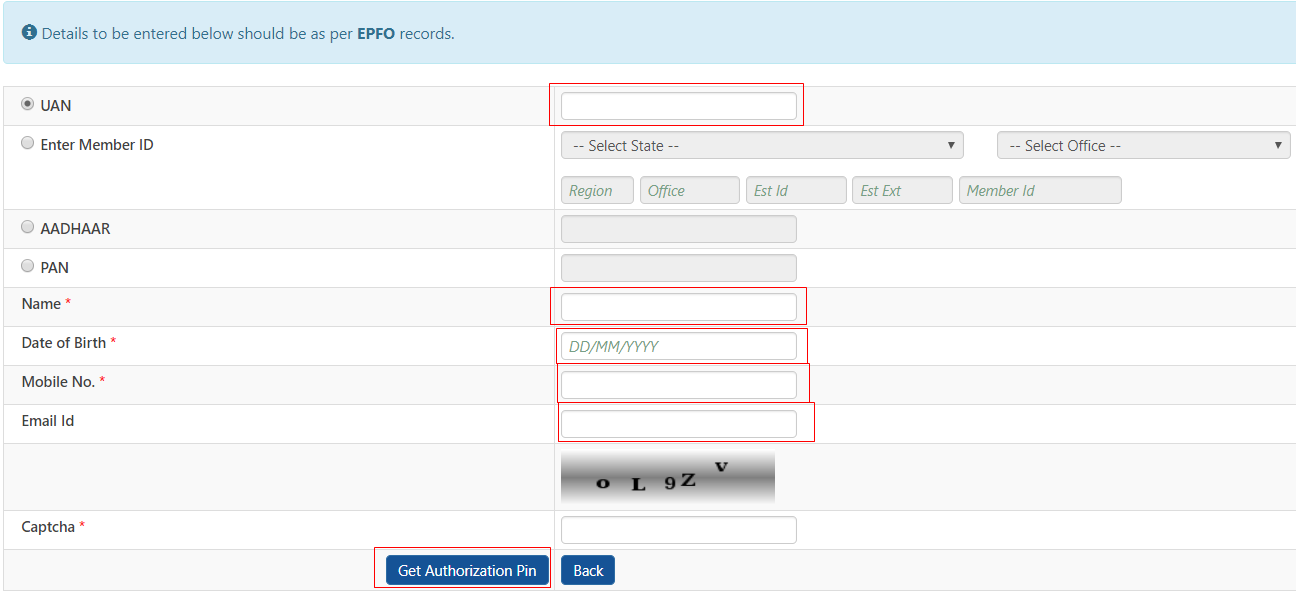Viewport: 1296px width, 599px height.
Task: Click the Back button
Action: click(588, 569)
